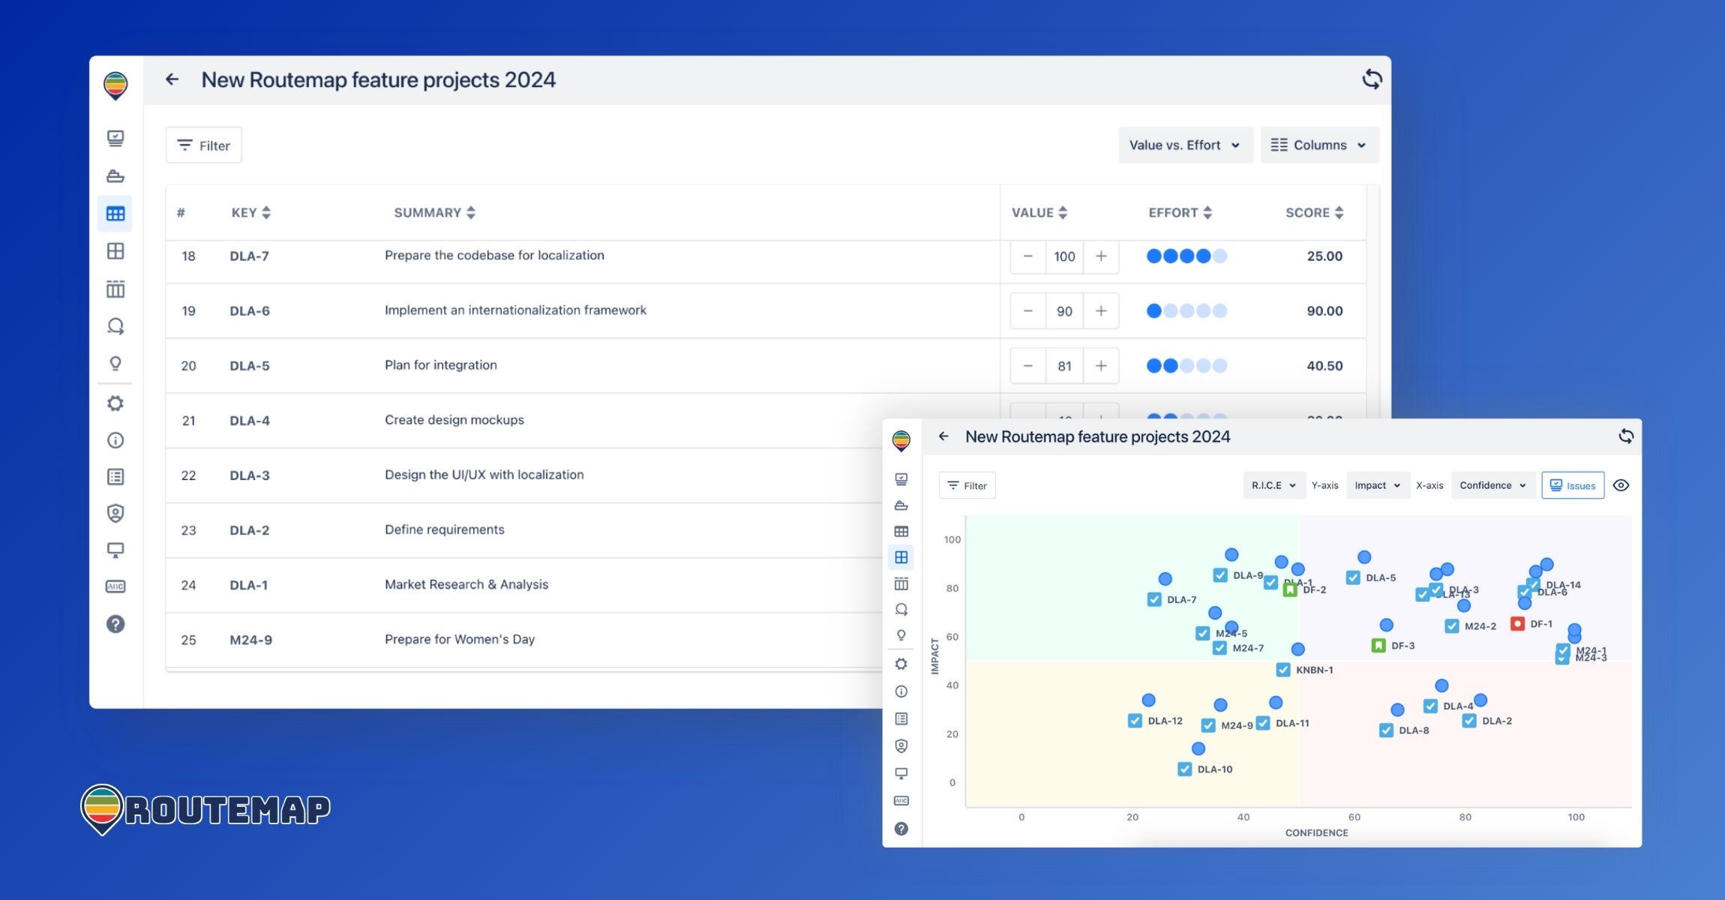
Task: Click the lightbulb ideas icon in the left sidebar
Action: [116, 364]
